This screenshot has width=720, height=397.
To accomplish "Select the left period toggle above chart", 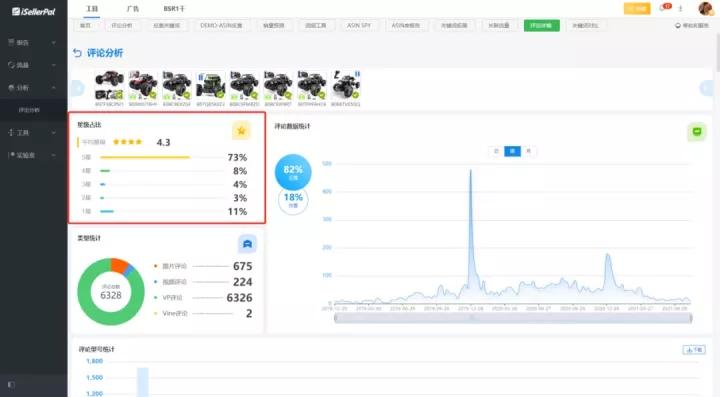I will pyautogui.click(x=496, y=151).
